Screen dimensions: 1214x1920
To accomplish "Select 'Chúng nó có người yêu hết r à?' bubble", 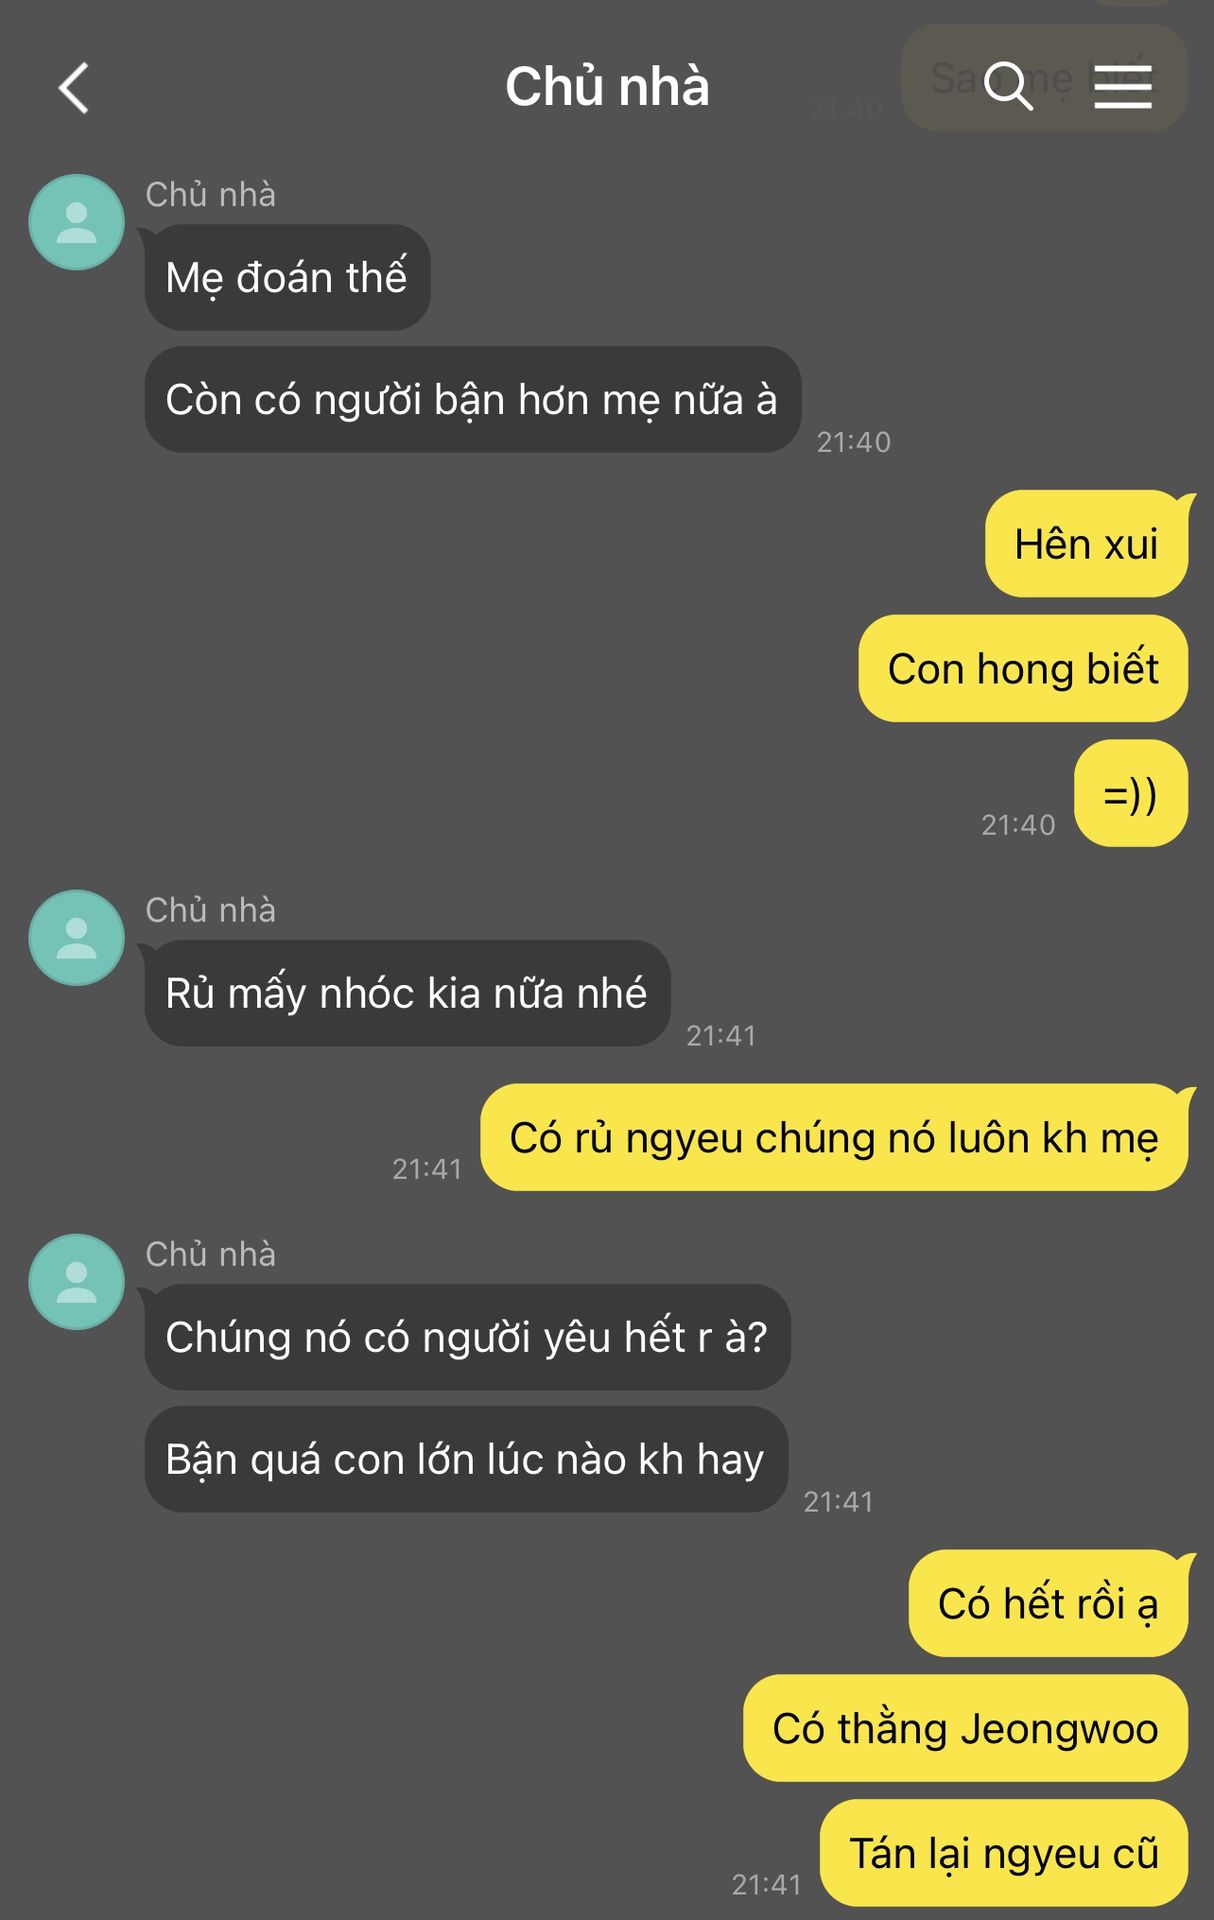I will [467, 1337].
